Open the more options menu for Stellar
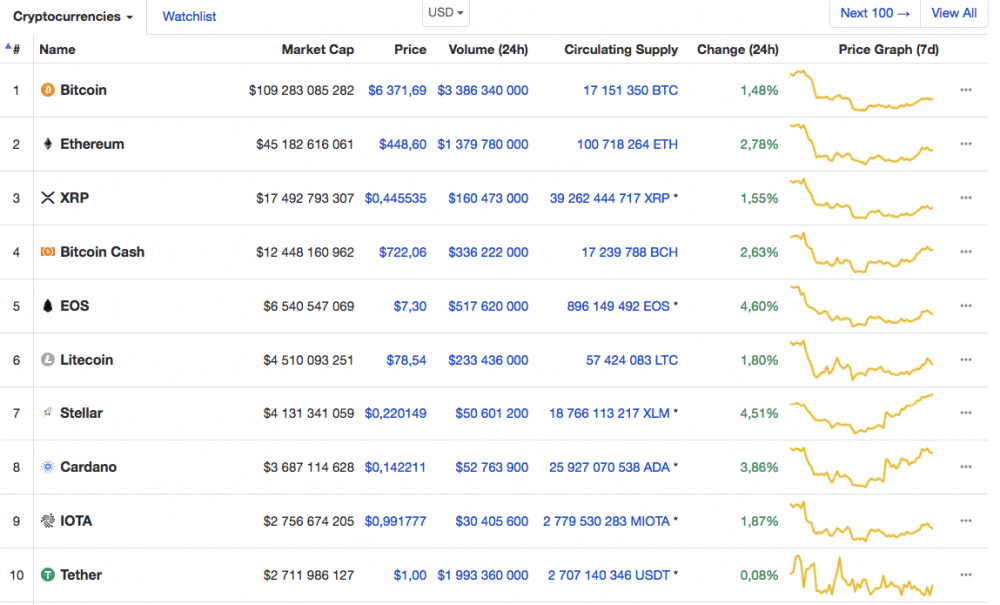The image size is (1000, 605). pos(966,413)
